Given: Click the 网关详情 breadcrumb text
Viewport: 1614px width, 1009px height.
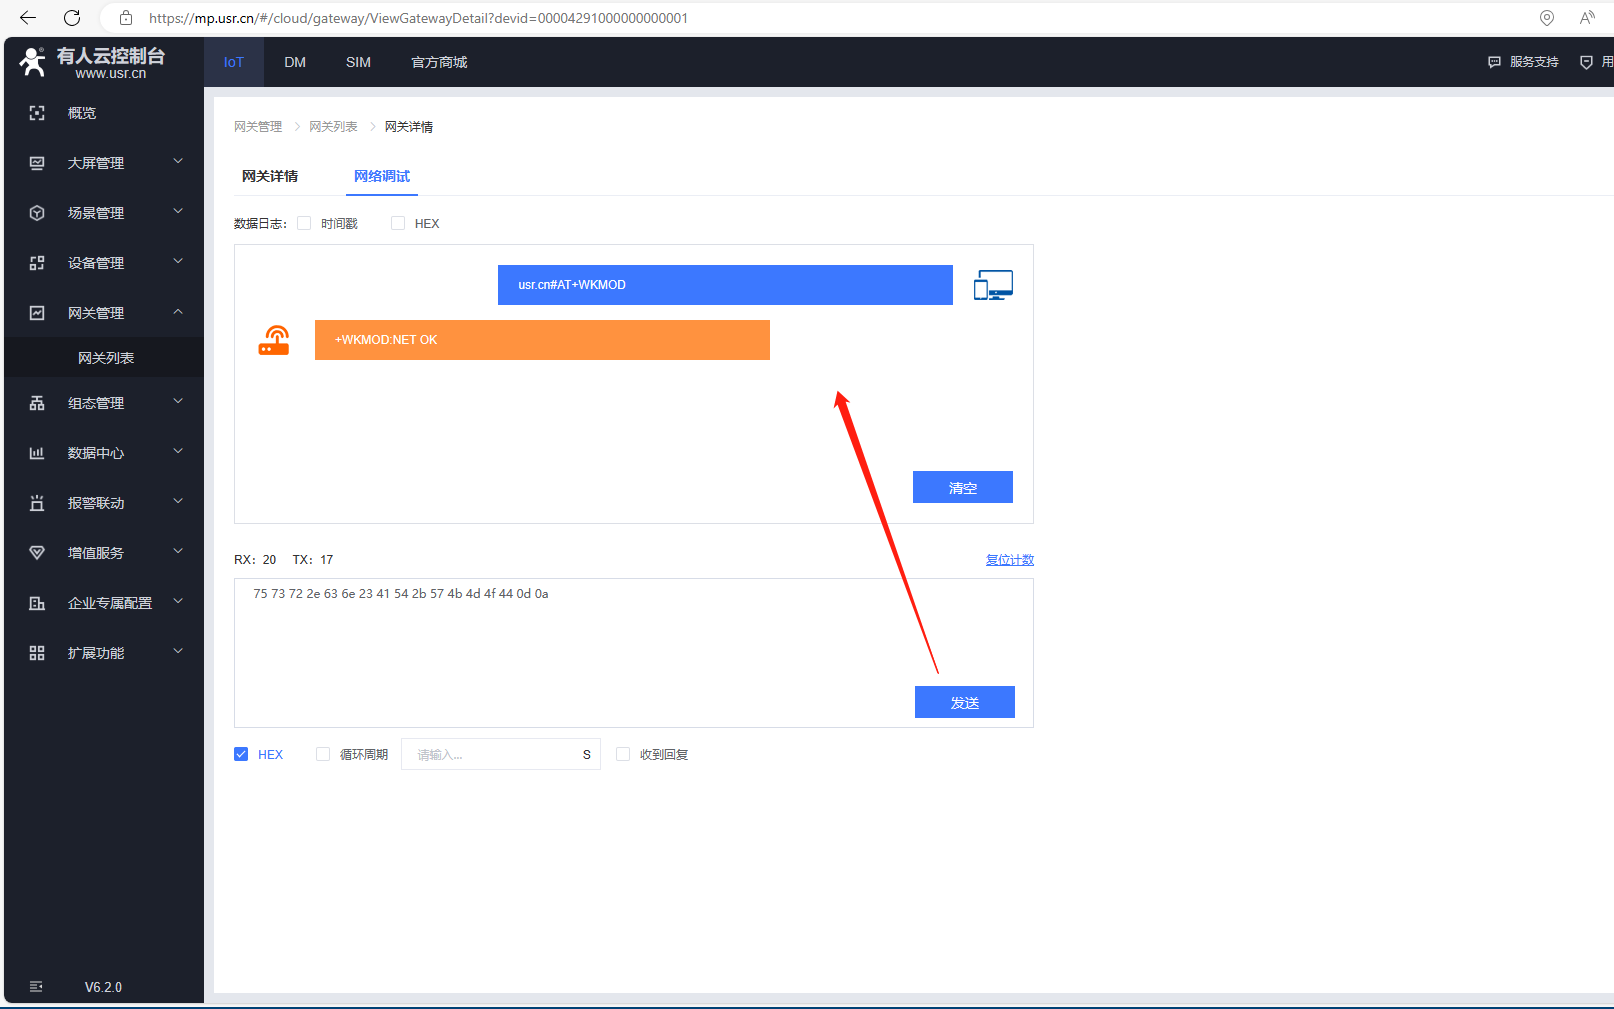Looking at the screenshot, I should point(409,127).
